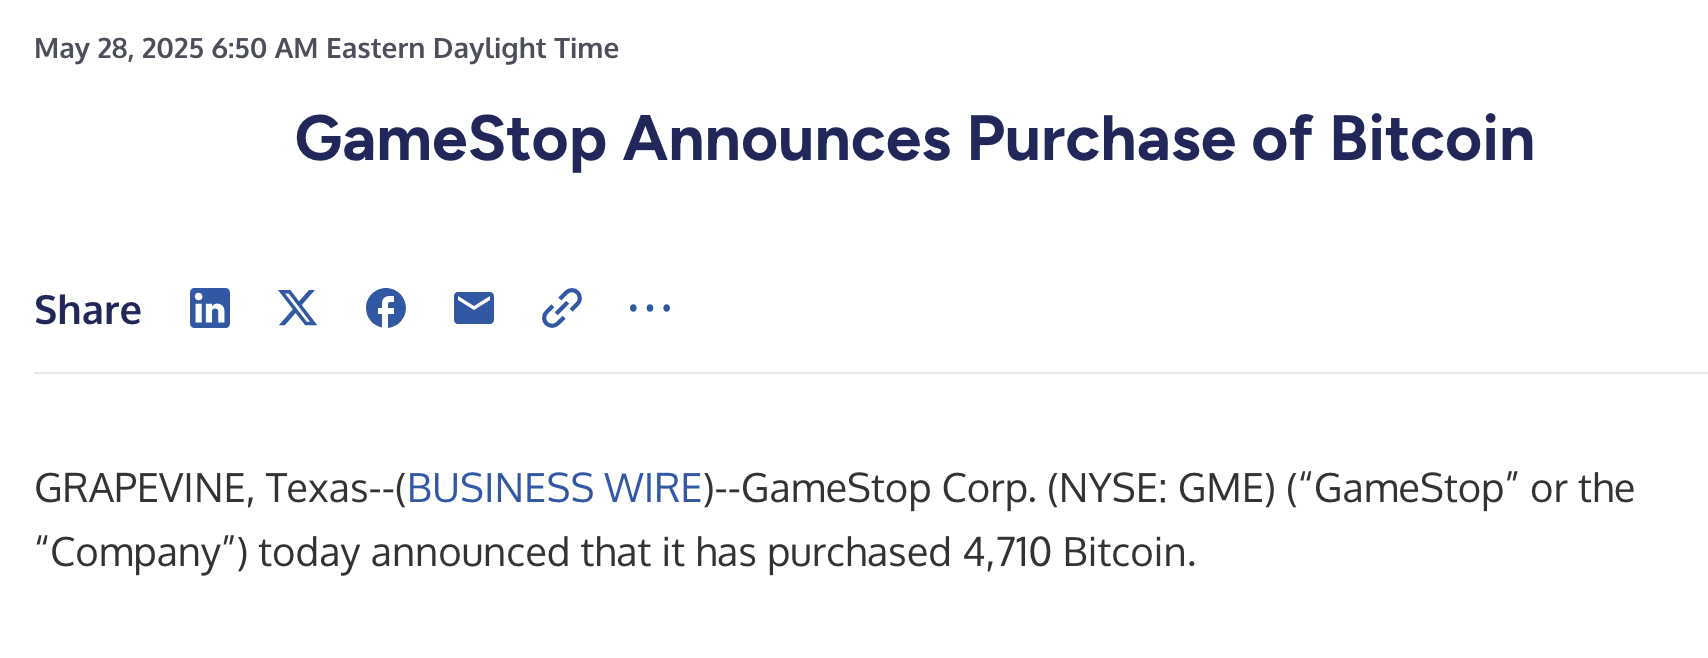
Task: Click the 4,710 Bitcoin figure
Action: point(1078,552)
